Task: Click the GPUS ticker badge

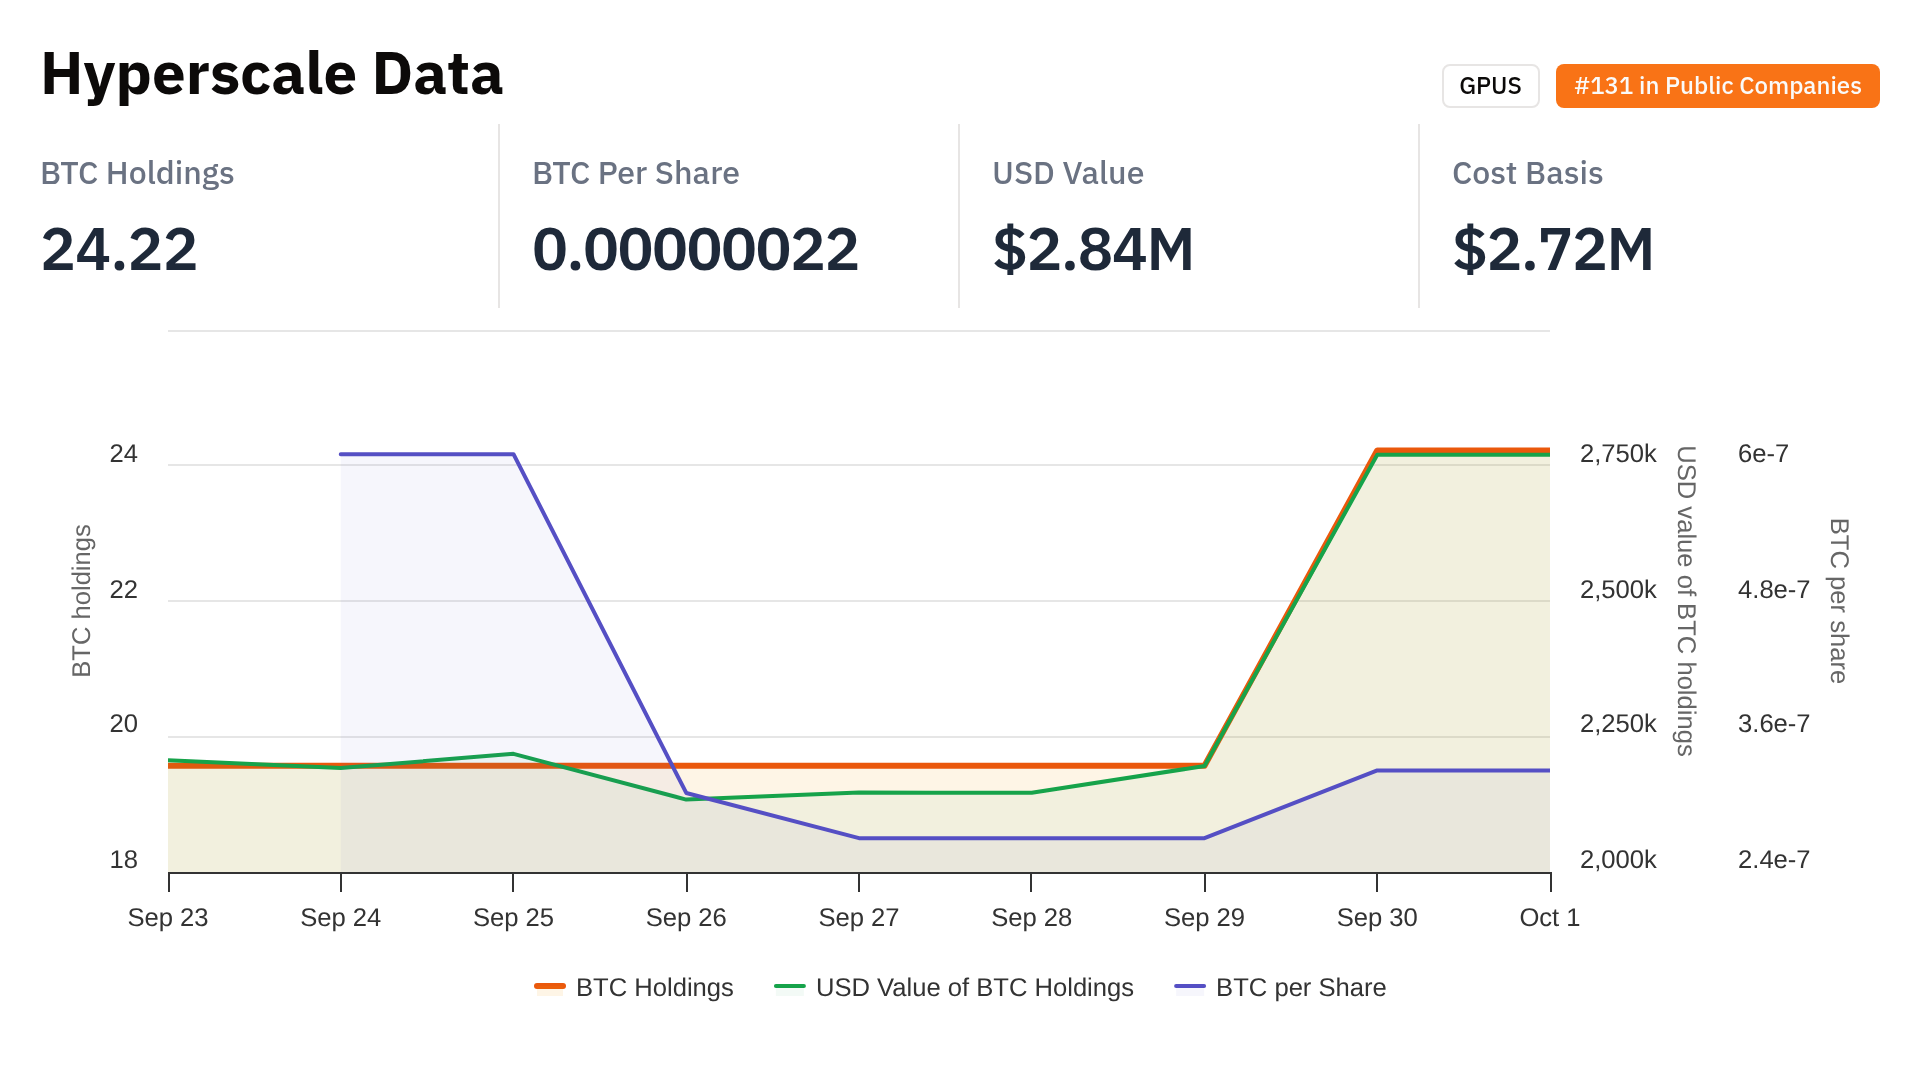Action: point(1489,86)
